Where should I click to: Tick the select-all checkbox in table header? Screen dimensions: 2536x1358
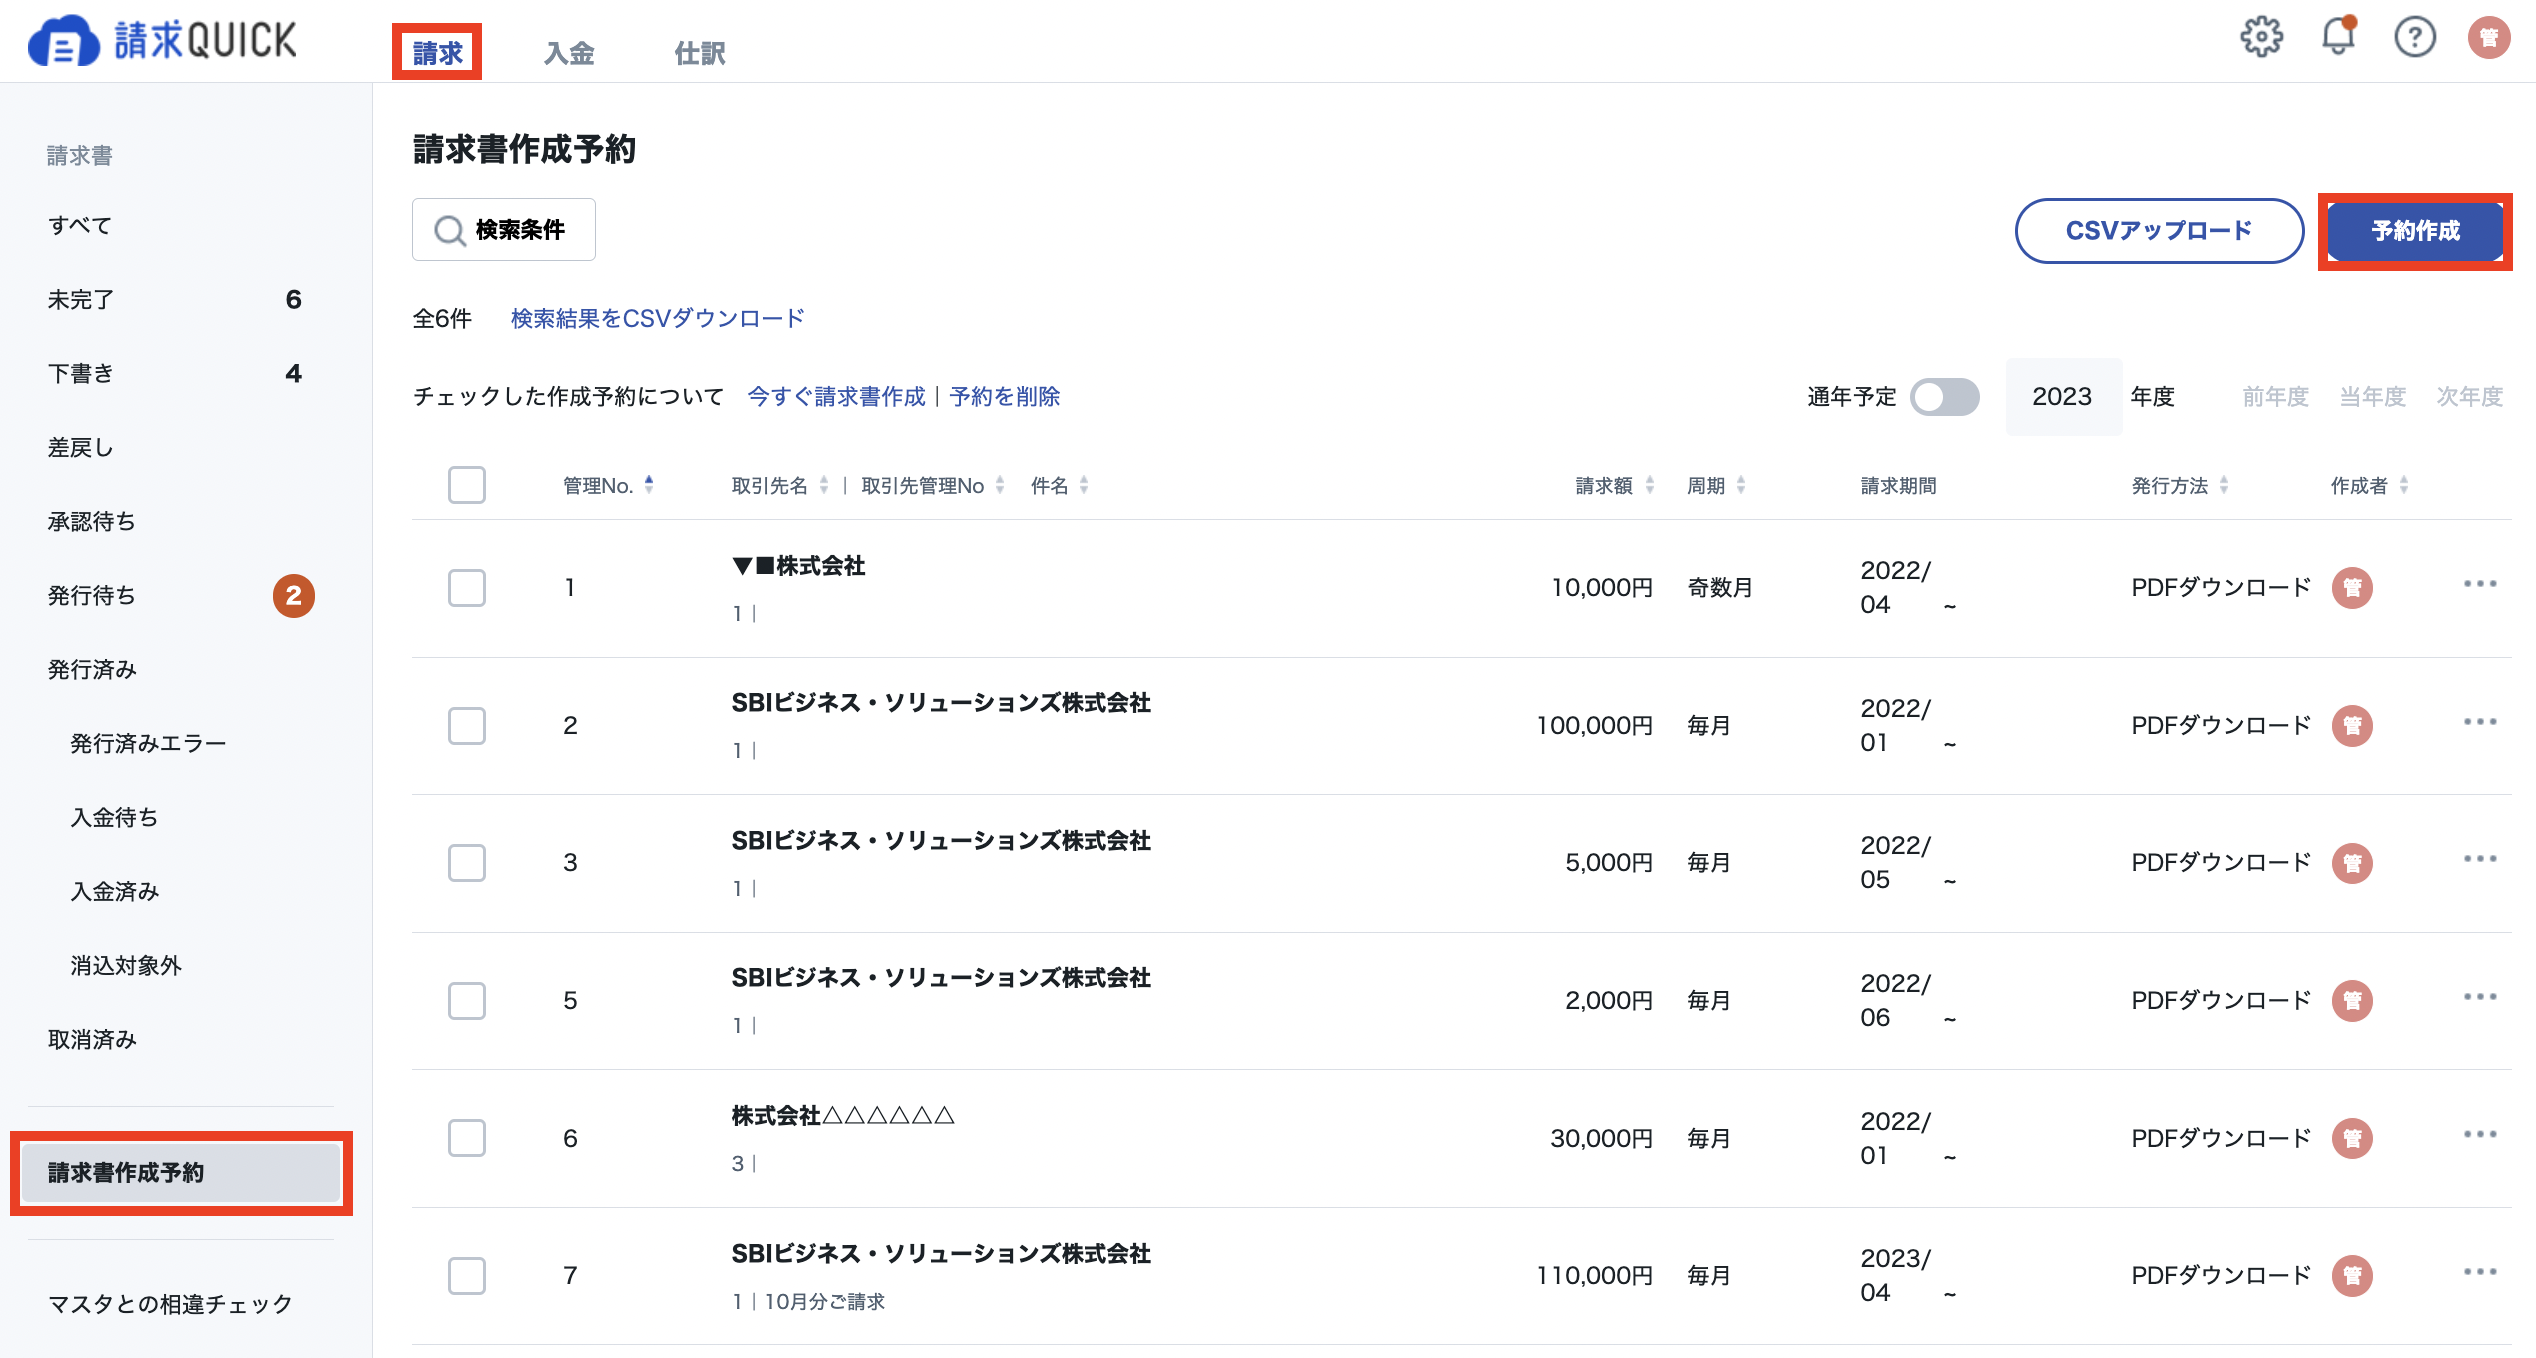click(467, 485)
